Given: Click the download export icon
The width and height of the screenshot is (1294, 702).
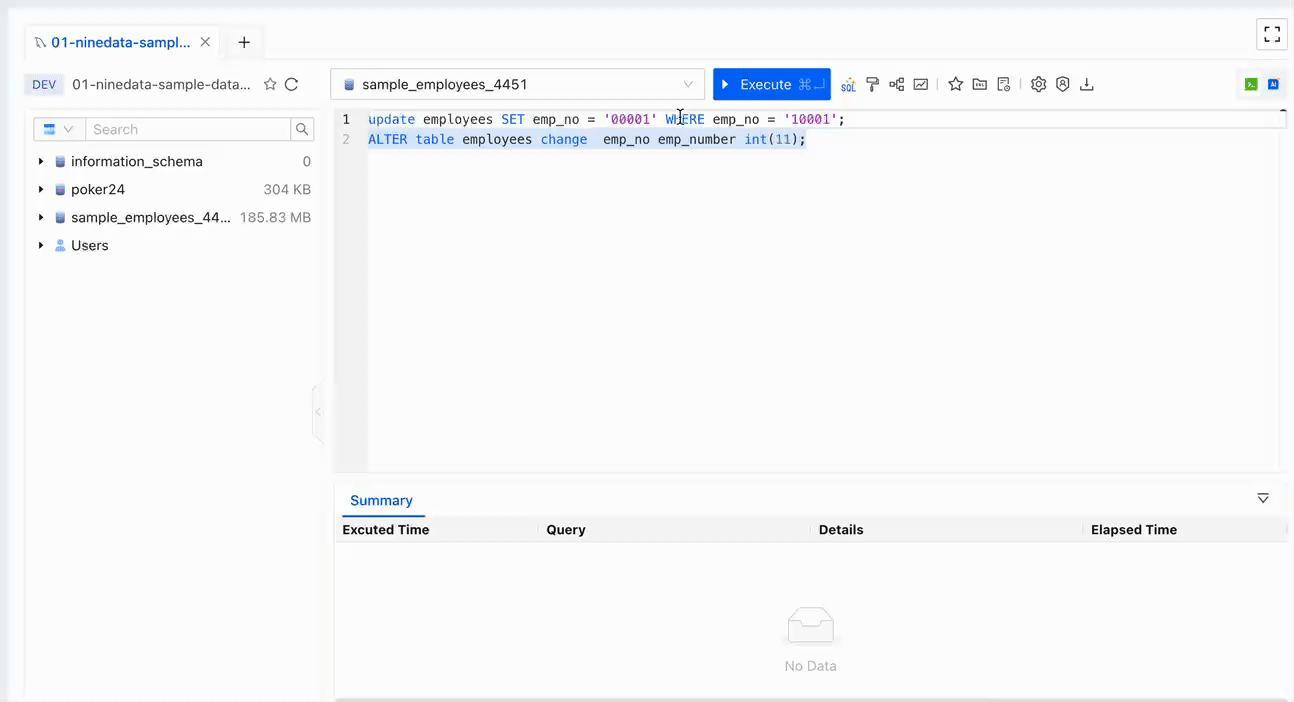Looking at the screenshot, I should (x=1087, y=85).
